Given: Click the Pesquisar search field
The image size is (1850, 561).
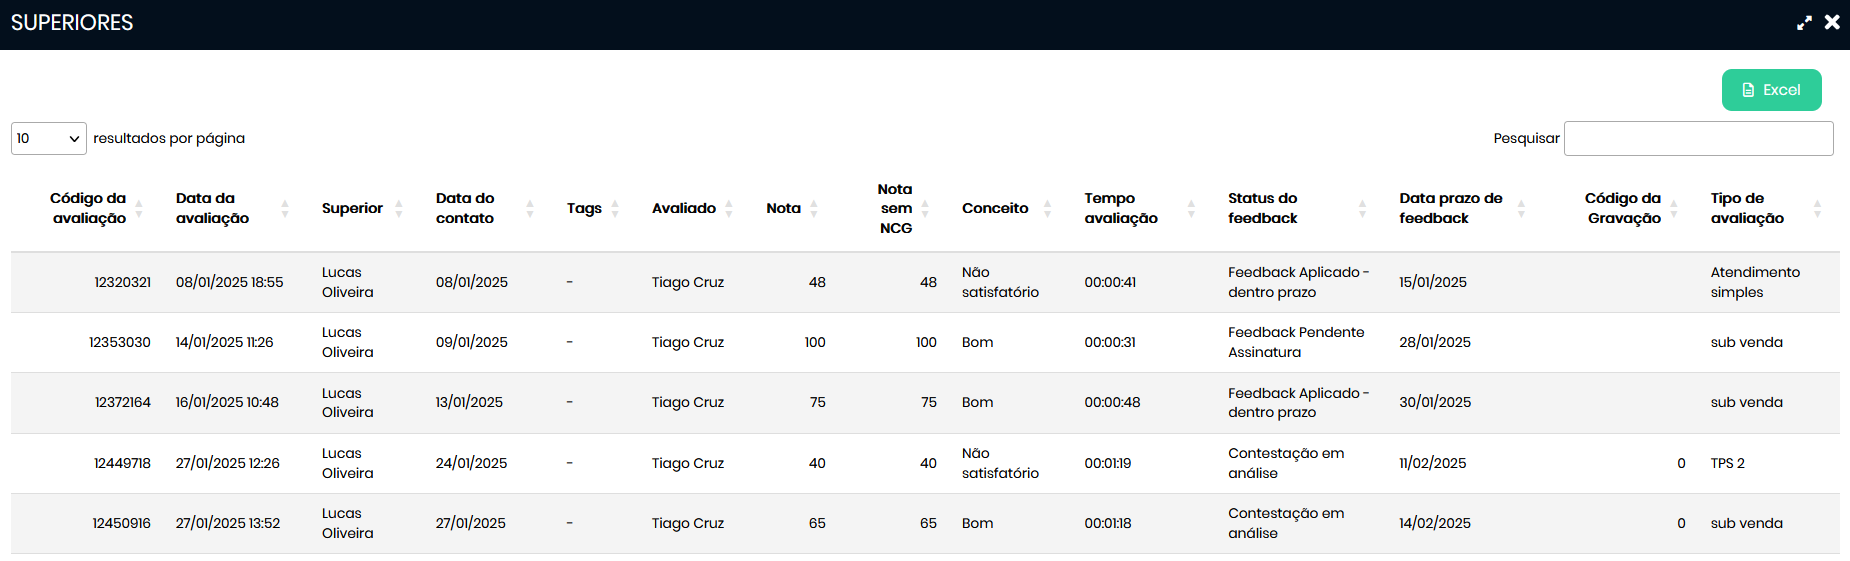Looking at the screenshot, I should coord(1698,138).
